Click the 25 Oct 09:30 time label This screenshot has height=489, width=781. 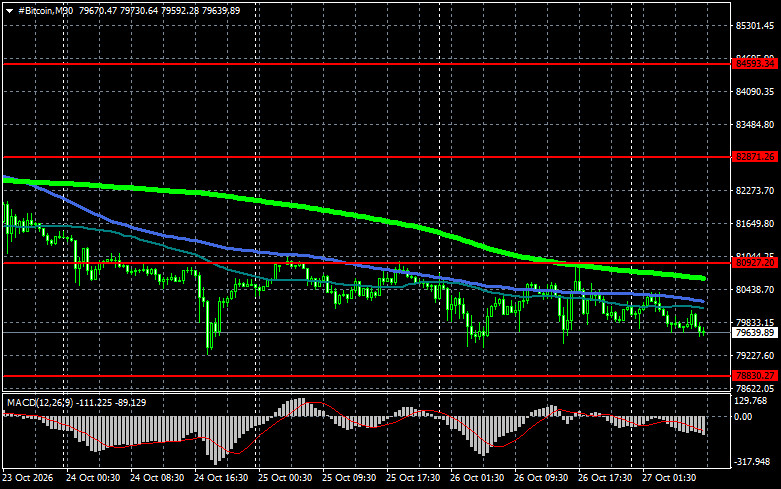click(349, 478)
